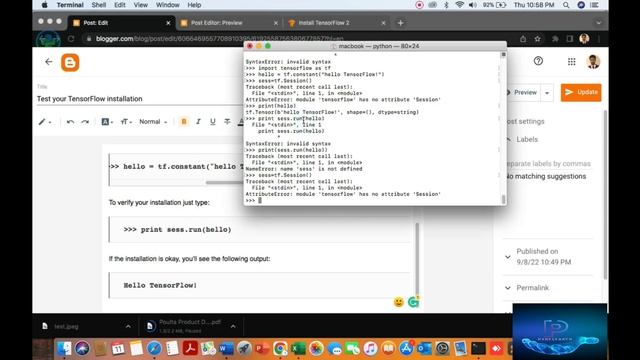Switch to the Install TensorFlow 2 tab
This screenshot has width=640, height=360.
pos(336,23)
